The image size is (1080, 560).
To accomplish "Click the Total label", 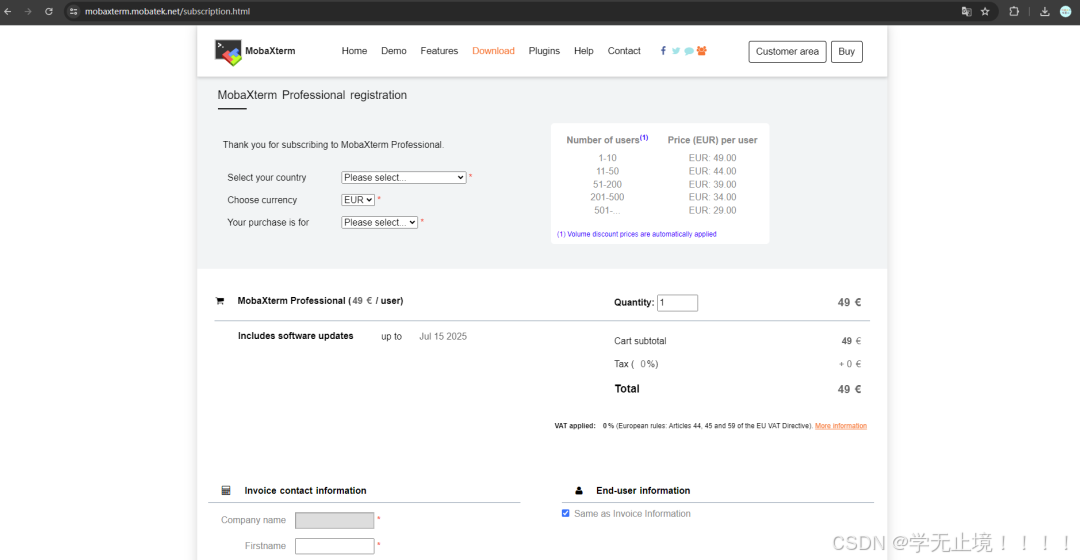I will pyautogui.click(x=627, y=389).
